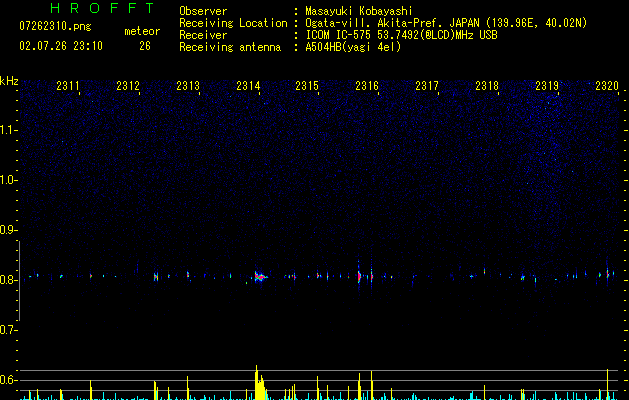Select ICOM IC-575 53.7492 MHz USB text
Screen dimensions: 629x400
[x=401, y=35]
